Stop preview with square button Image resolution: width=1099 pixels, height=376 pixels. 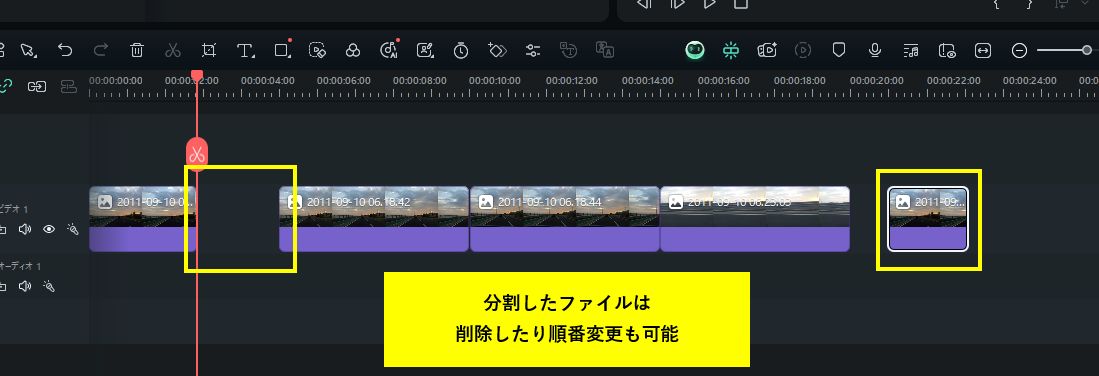[741, 4]
